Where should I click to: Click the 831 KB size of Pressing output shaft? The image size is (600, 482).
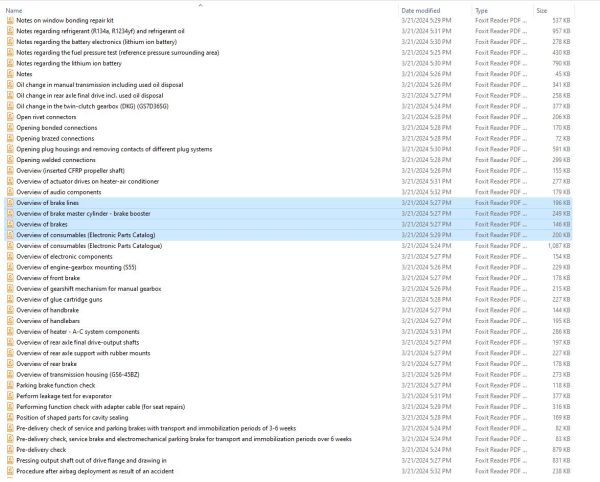point(561,460)
